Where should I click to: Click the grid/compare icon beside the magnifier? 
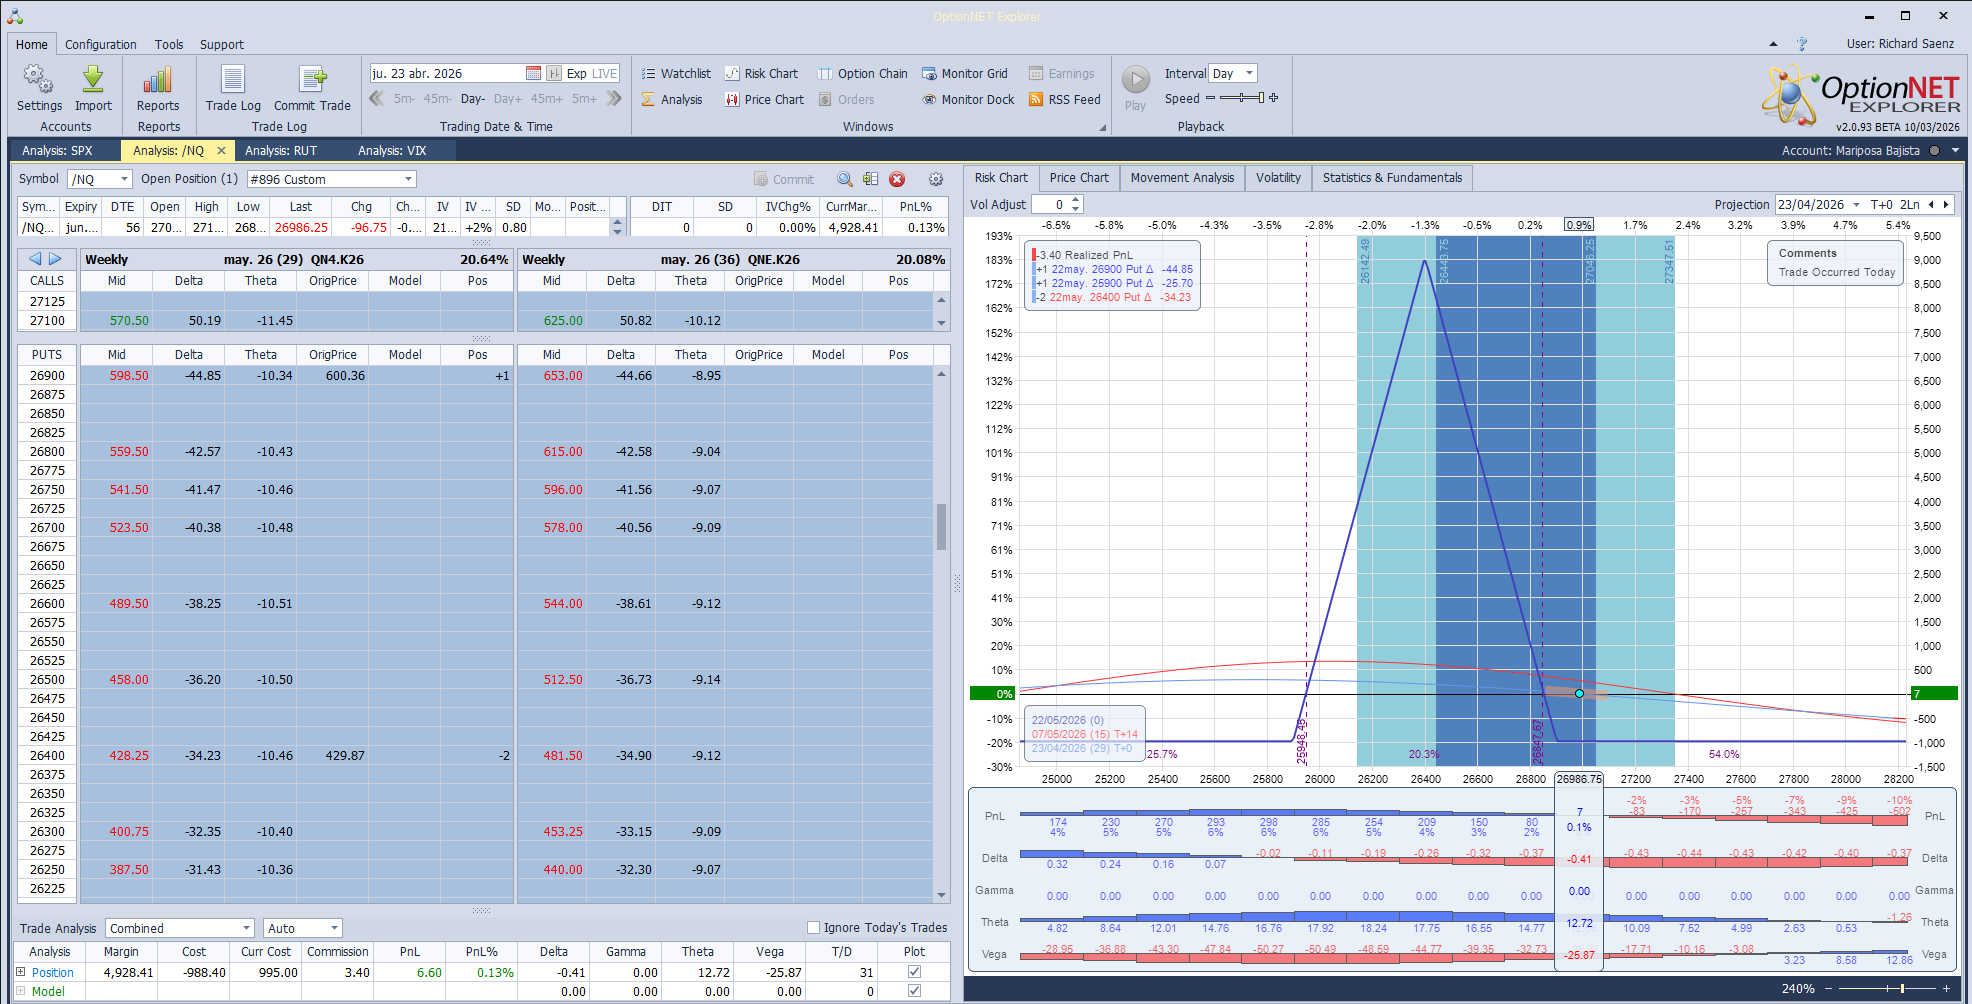[871, 179]
